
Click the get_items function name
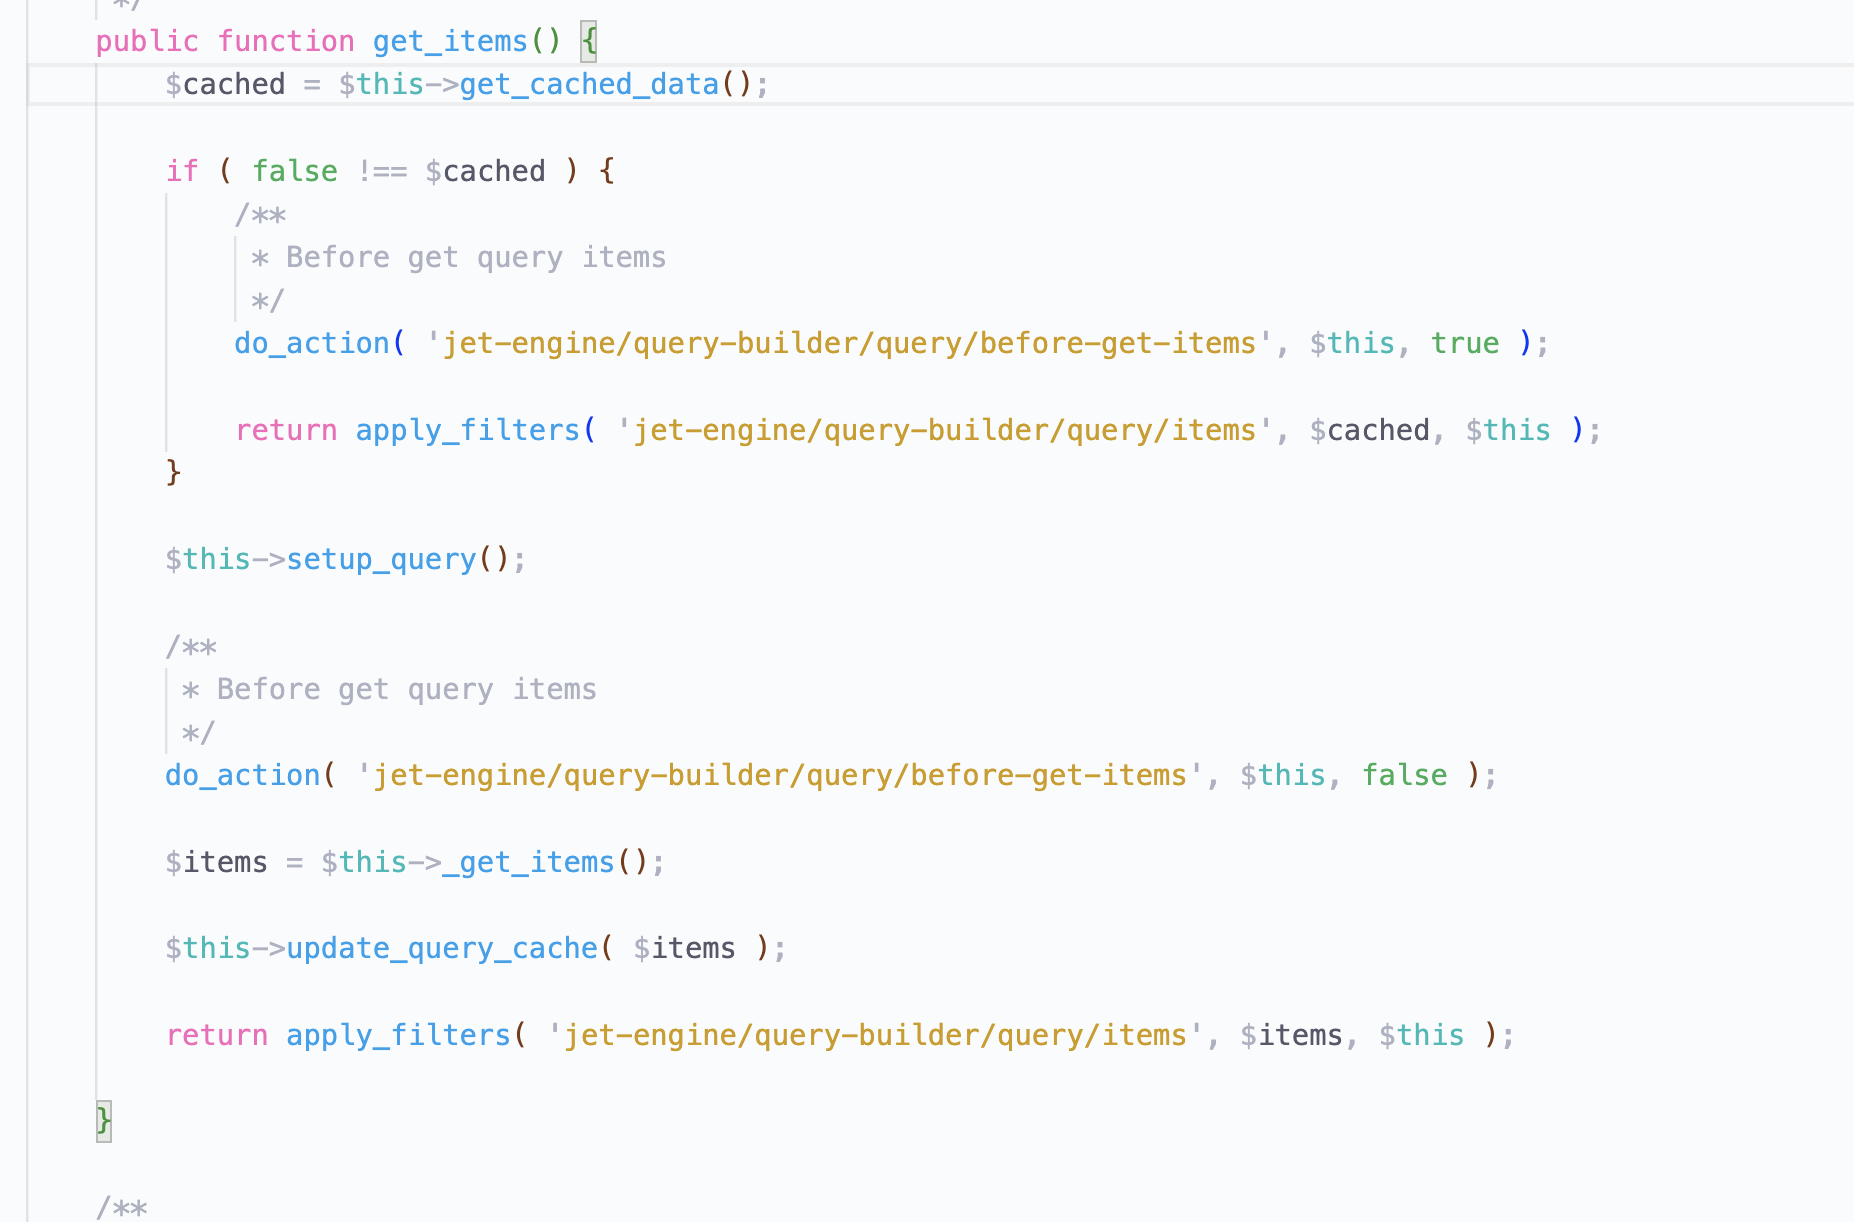click(x=448, y=41)
